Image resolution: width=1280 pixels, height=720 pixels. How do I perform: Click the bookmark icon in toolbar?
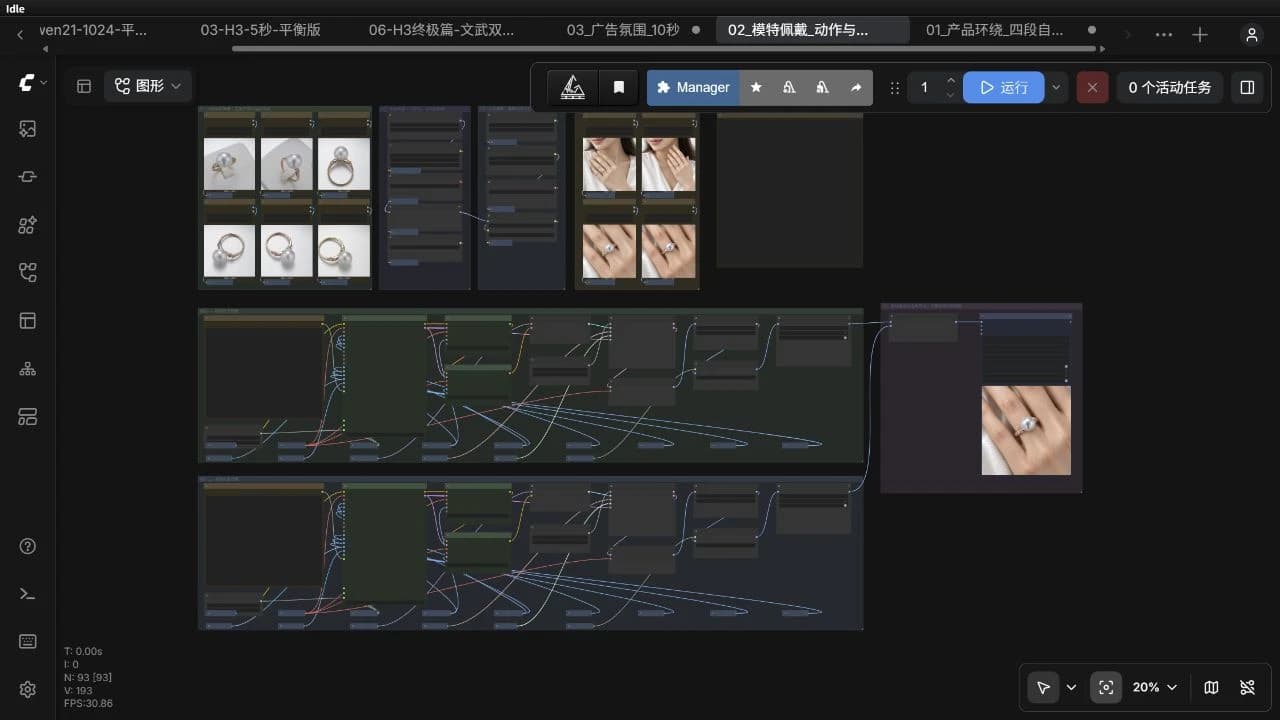619,87
